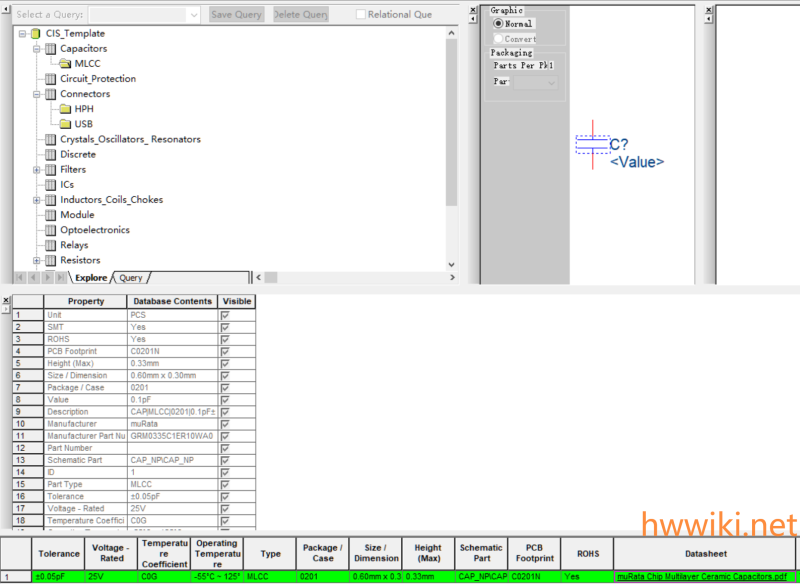The height and width of the screenshot is (584, 800).
Task: Open the USB folder icon
Action: [65, 124]
